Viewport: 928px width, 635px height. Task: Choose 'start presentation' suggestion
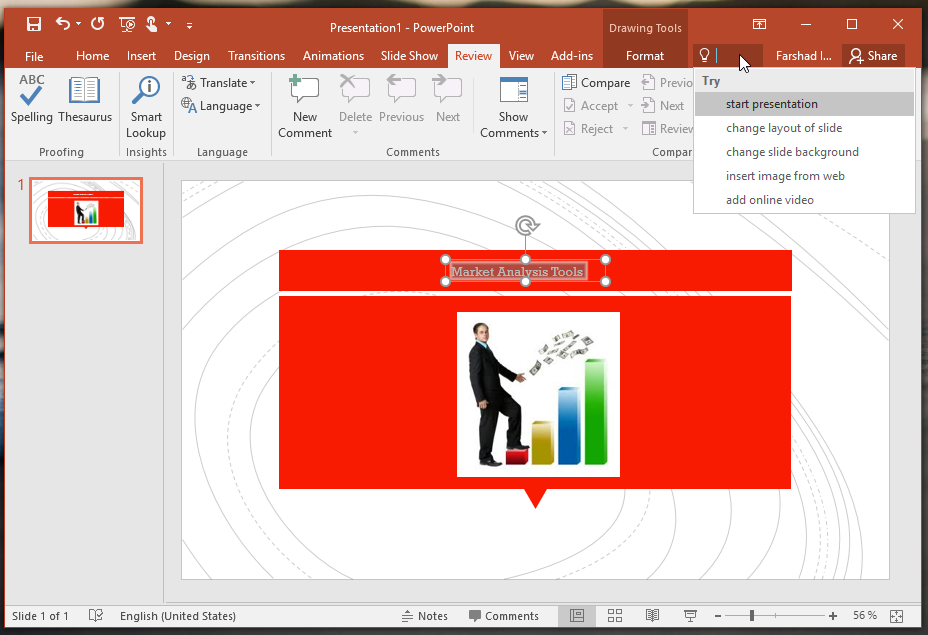771,104
